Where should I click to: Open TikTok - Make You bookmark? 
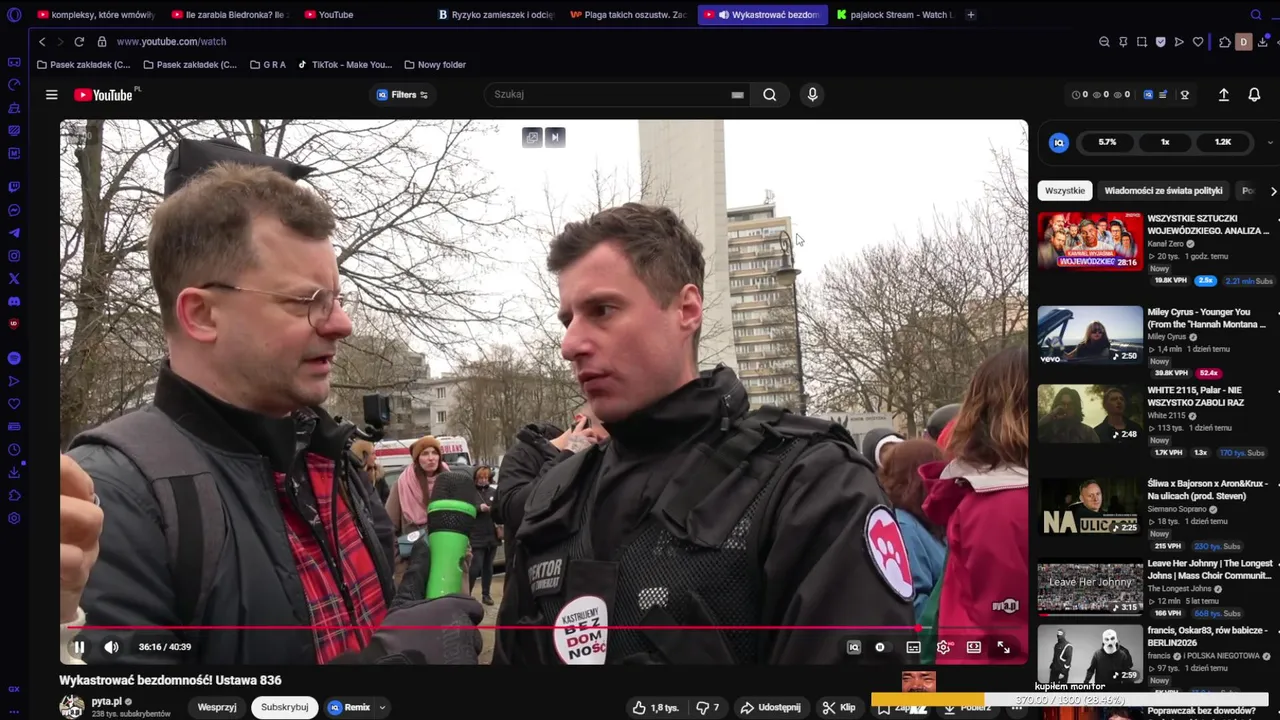click(345, 65)
